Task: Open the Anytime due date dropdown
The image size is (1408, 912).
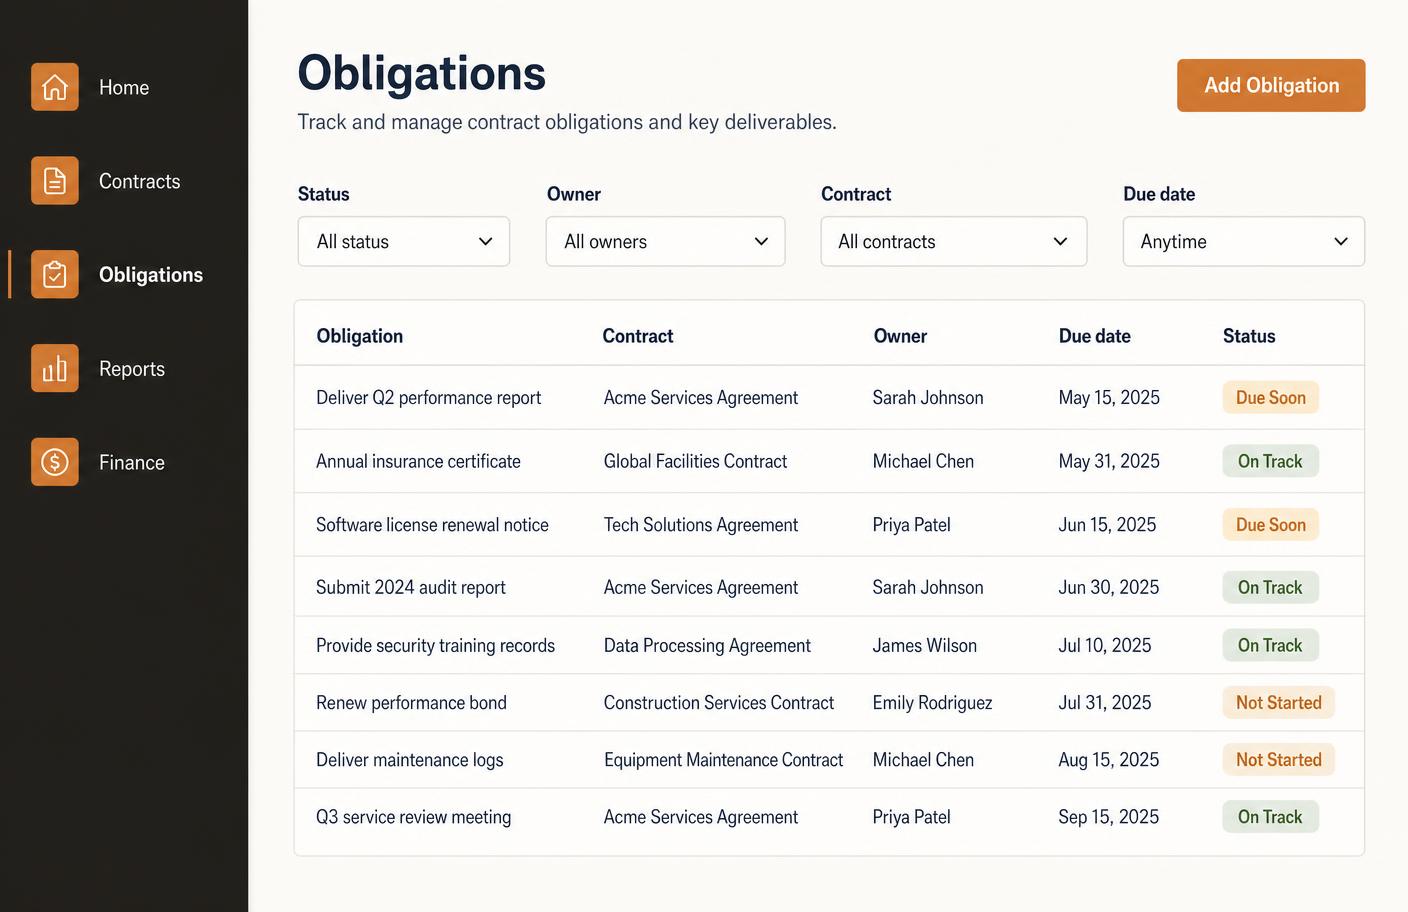Action: [x=1243, y=242]
